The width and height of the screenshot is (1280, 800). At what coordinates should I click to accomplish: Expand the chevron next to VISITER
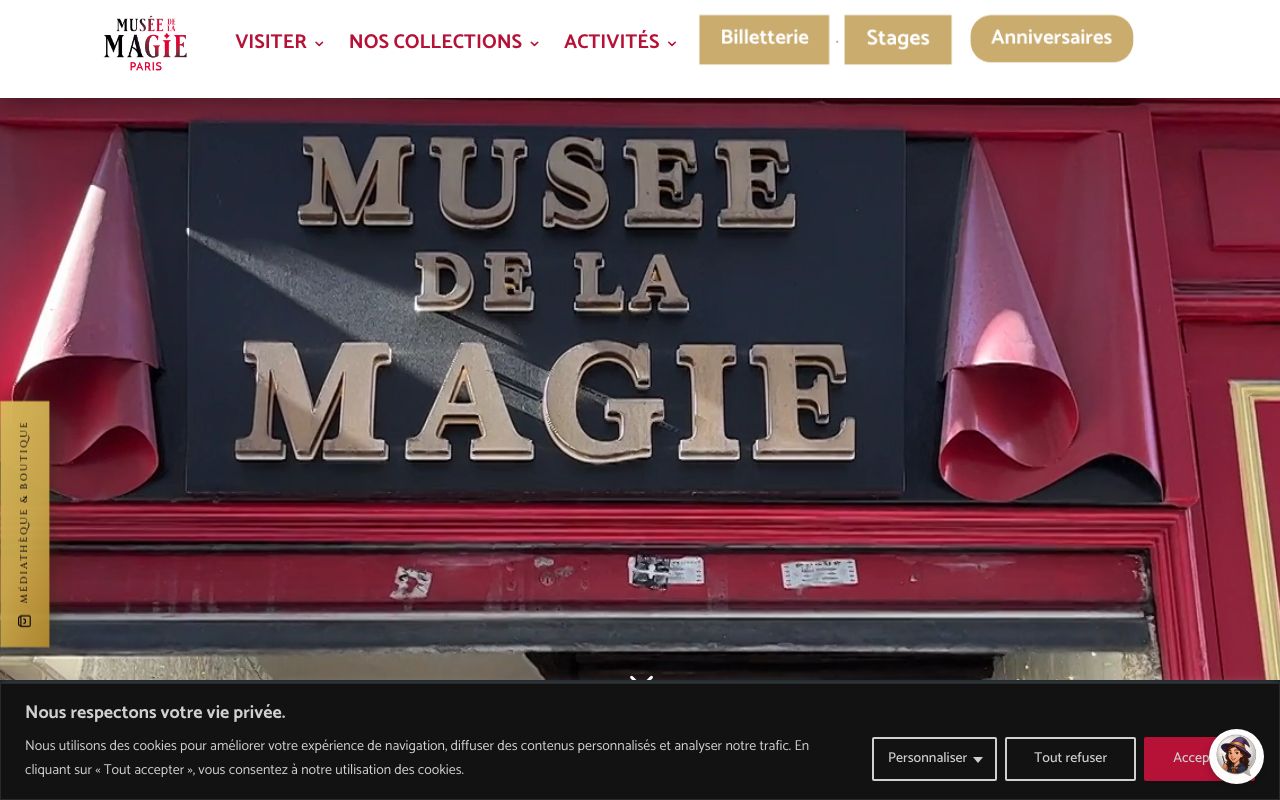coord(319,43)
